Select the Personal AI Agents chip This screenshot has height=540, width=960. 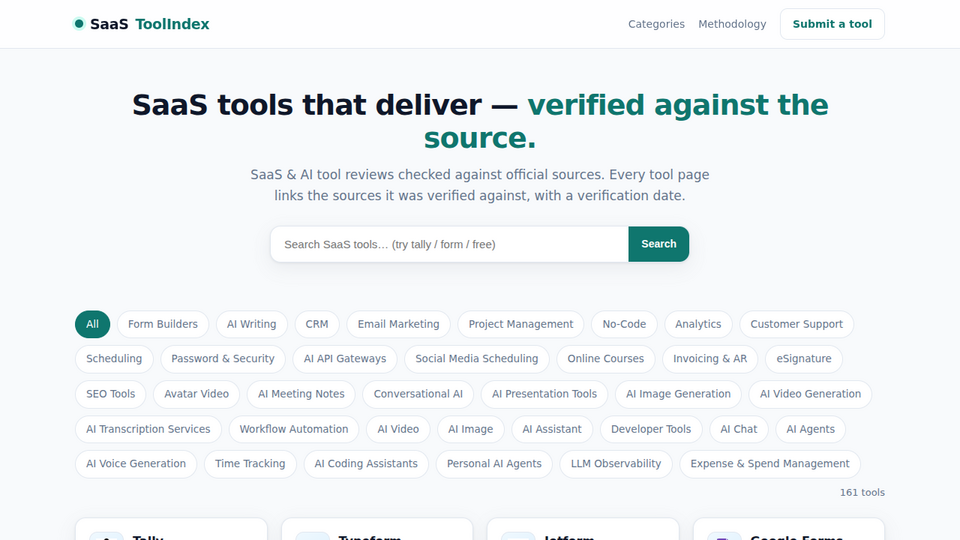(x=494, y=464)
